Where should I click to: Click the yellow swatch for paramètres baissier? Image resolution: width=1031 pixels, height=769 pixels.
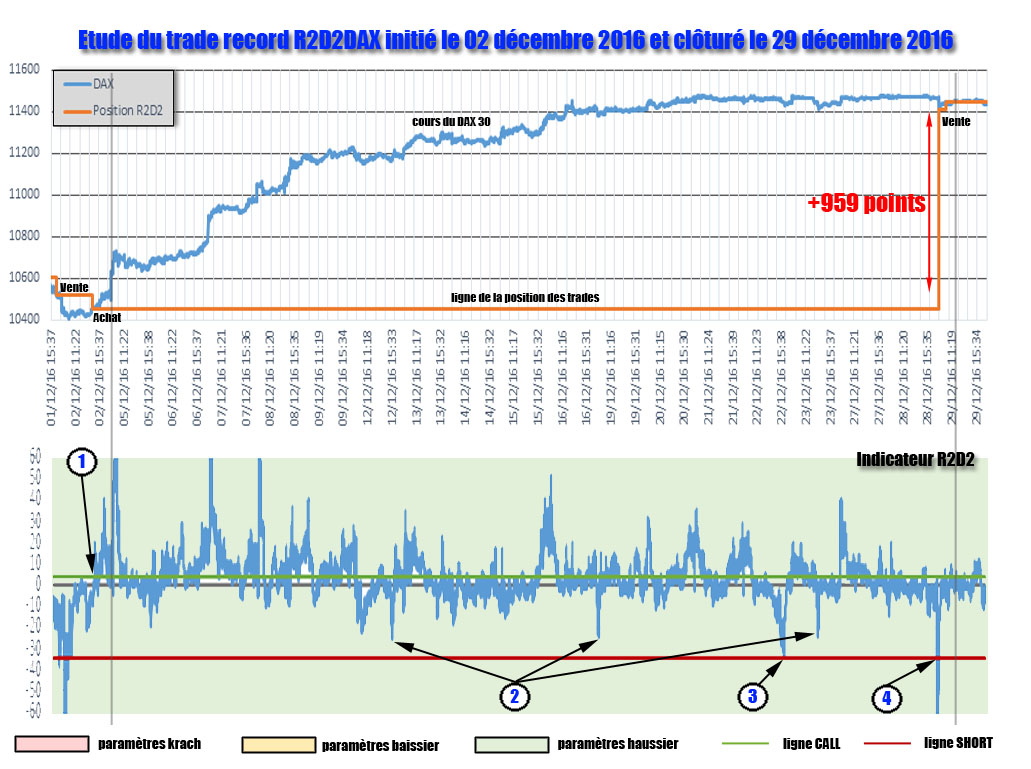(x=278, y=745)
